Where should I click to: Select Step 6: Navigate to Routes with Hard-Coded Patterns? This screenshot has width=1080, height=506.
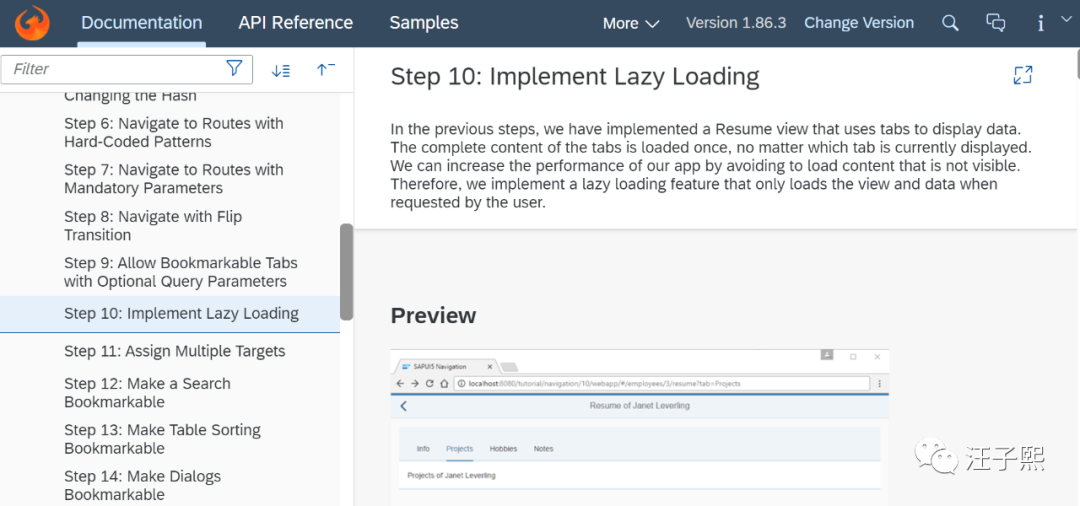[x=174, y=132]
